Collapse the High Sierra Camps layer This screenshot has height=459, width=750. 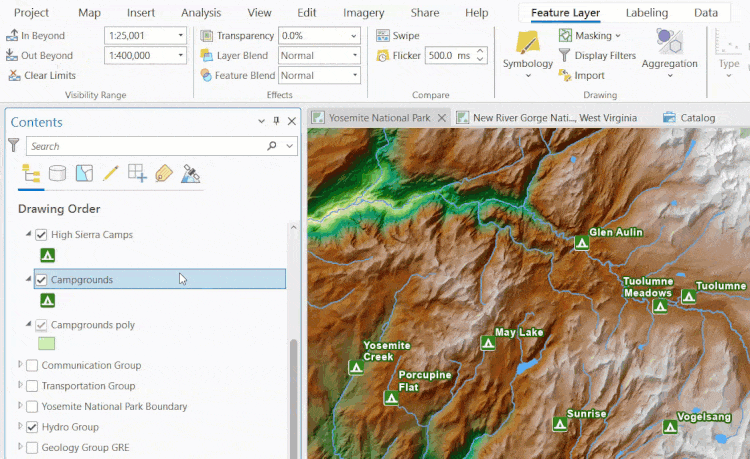[x=28, y=234]
